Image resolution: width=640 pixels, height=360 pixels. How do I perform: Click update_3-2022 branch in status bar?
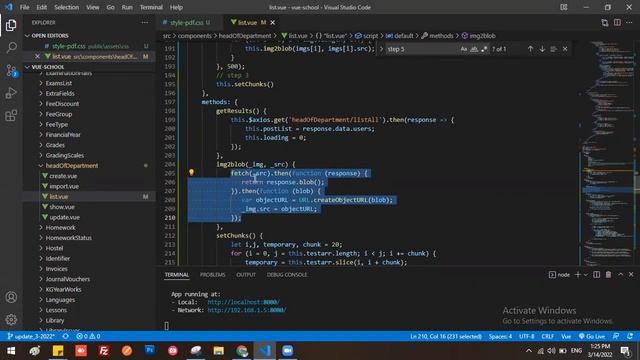pos(31,336)
